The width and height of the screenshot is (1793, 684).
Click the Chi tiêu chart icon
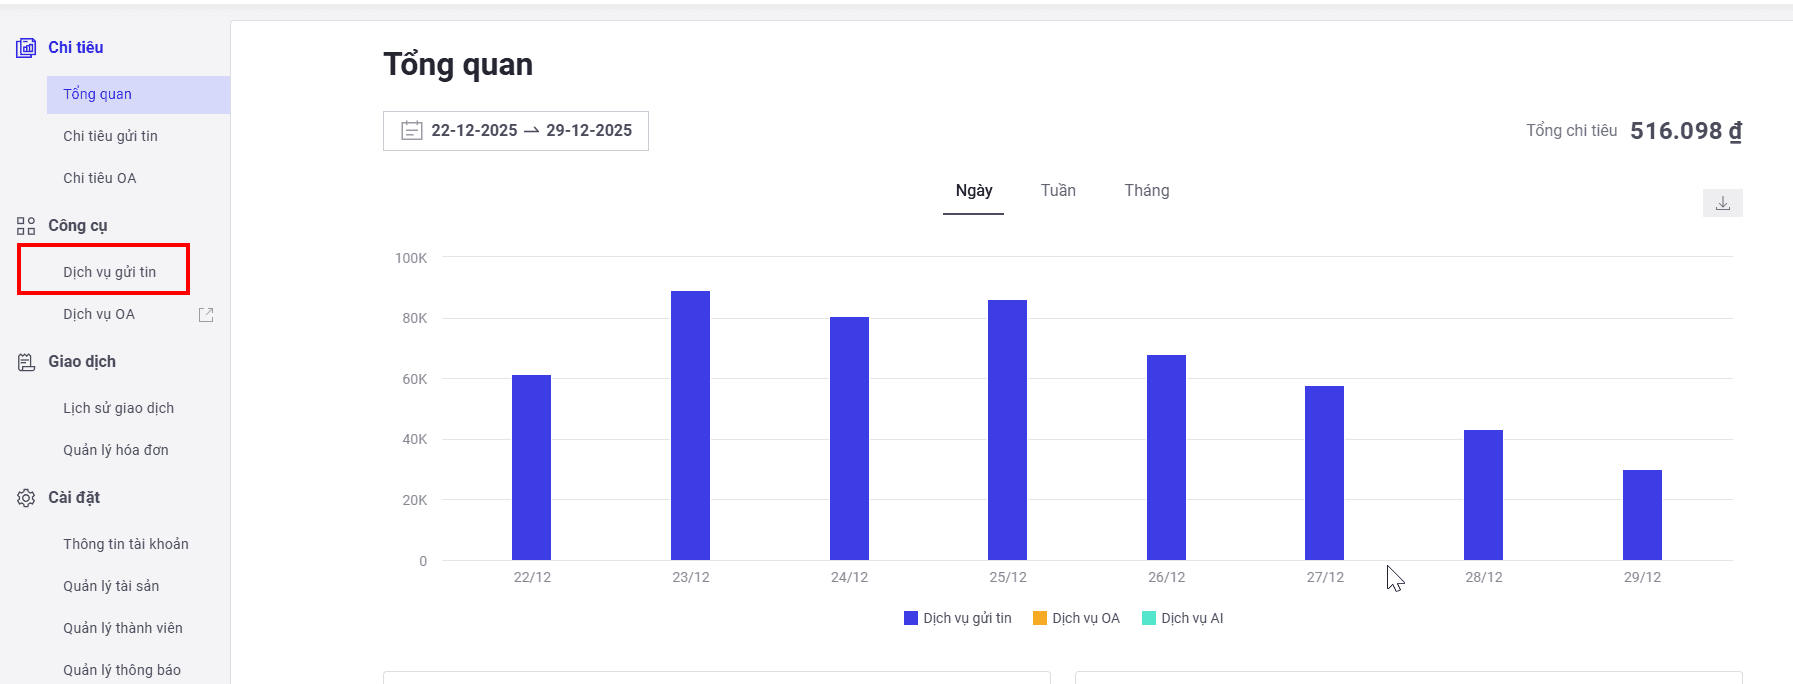coord(26,48)
